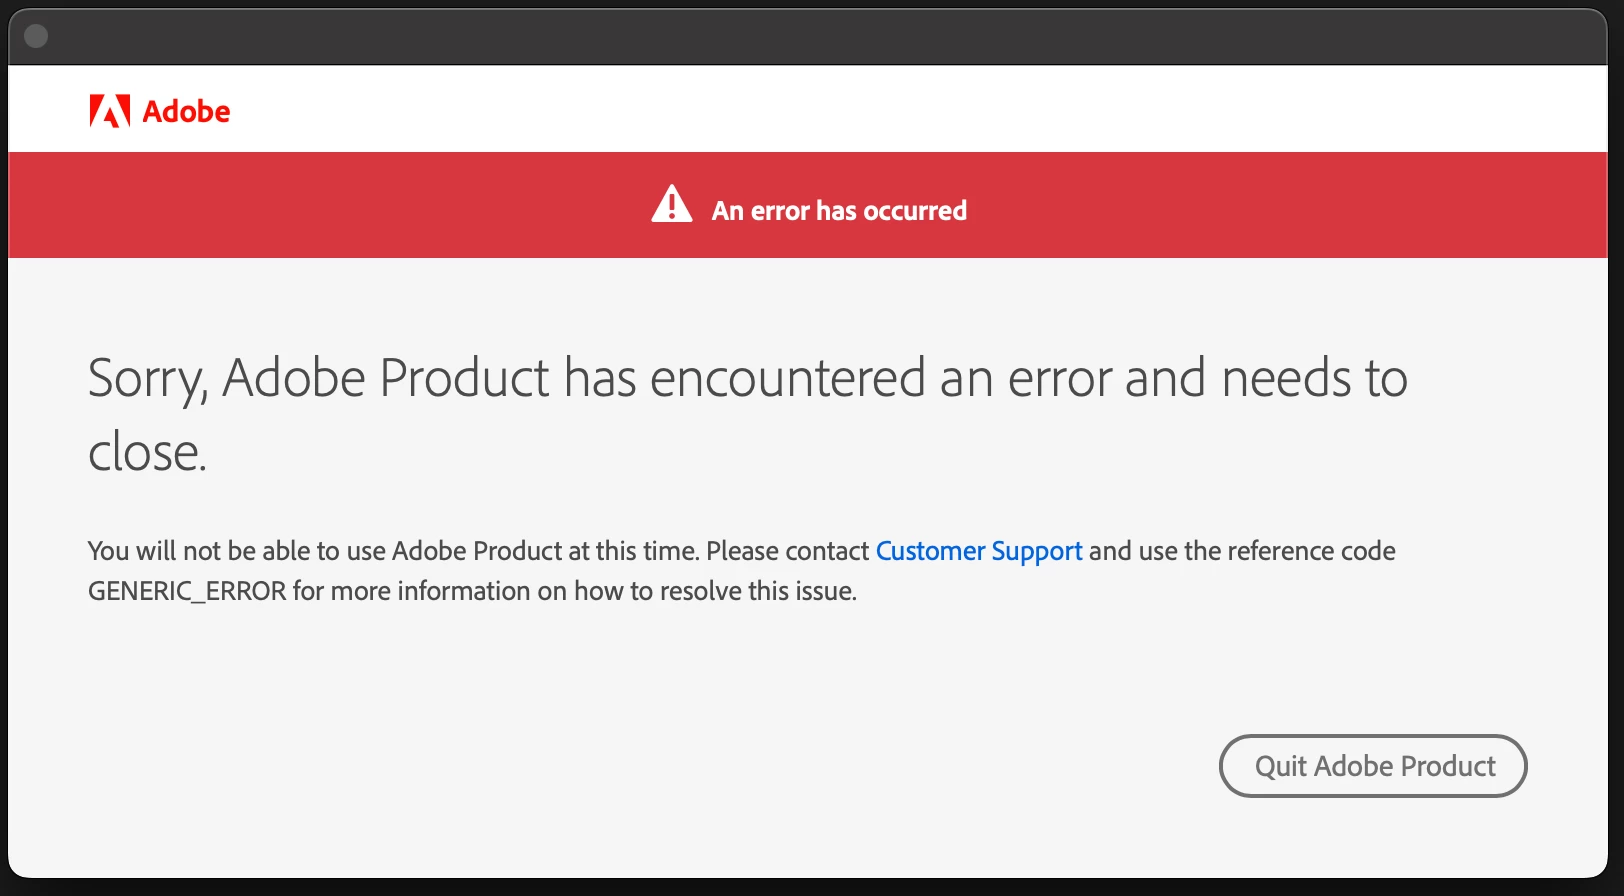Click "at this time." in the body text
Viewport: 1624px width, 896px height.
(x=634, y=551)
